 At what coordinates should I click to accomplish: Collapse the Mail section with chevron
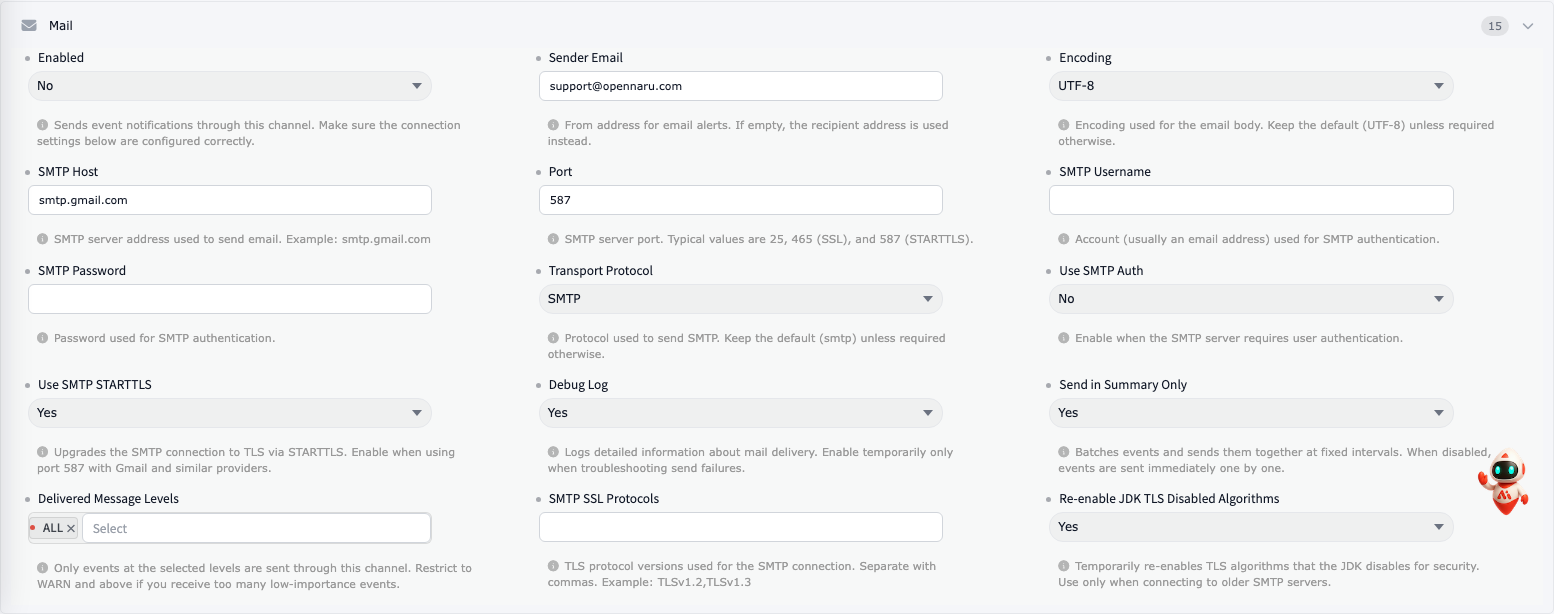tap(1528, 26)
